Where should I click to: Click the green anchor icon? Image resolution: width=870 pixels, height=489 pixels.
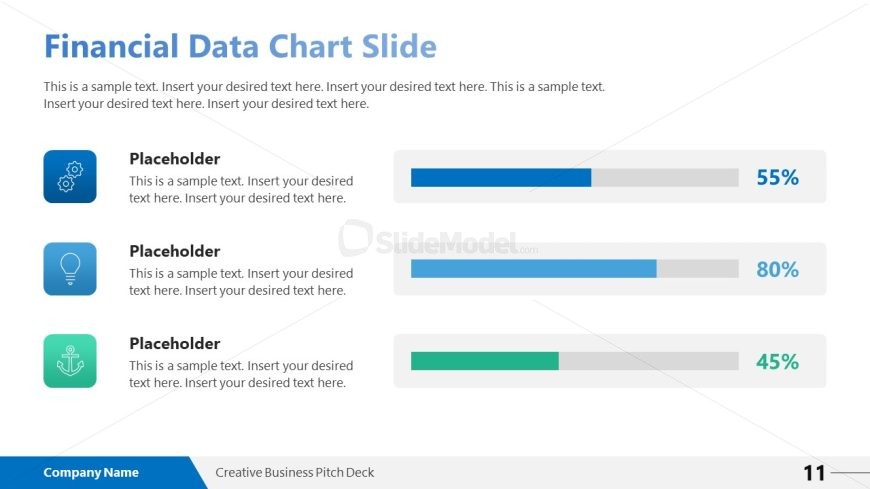click(x=70, y=361)
